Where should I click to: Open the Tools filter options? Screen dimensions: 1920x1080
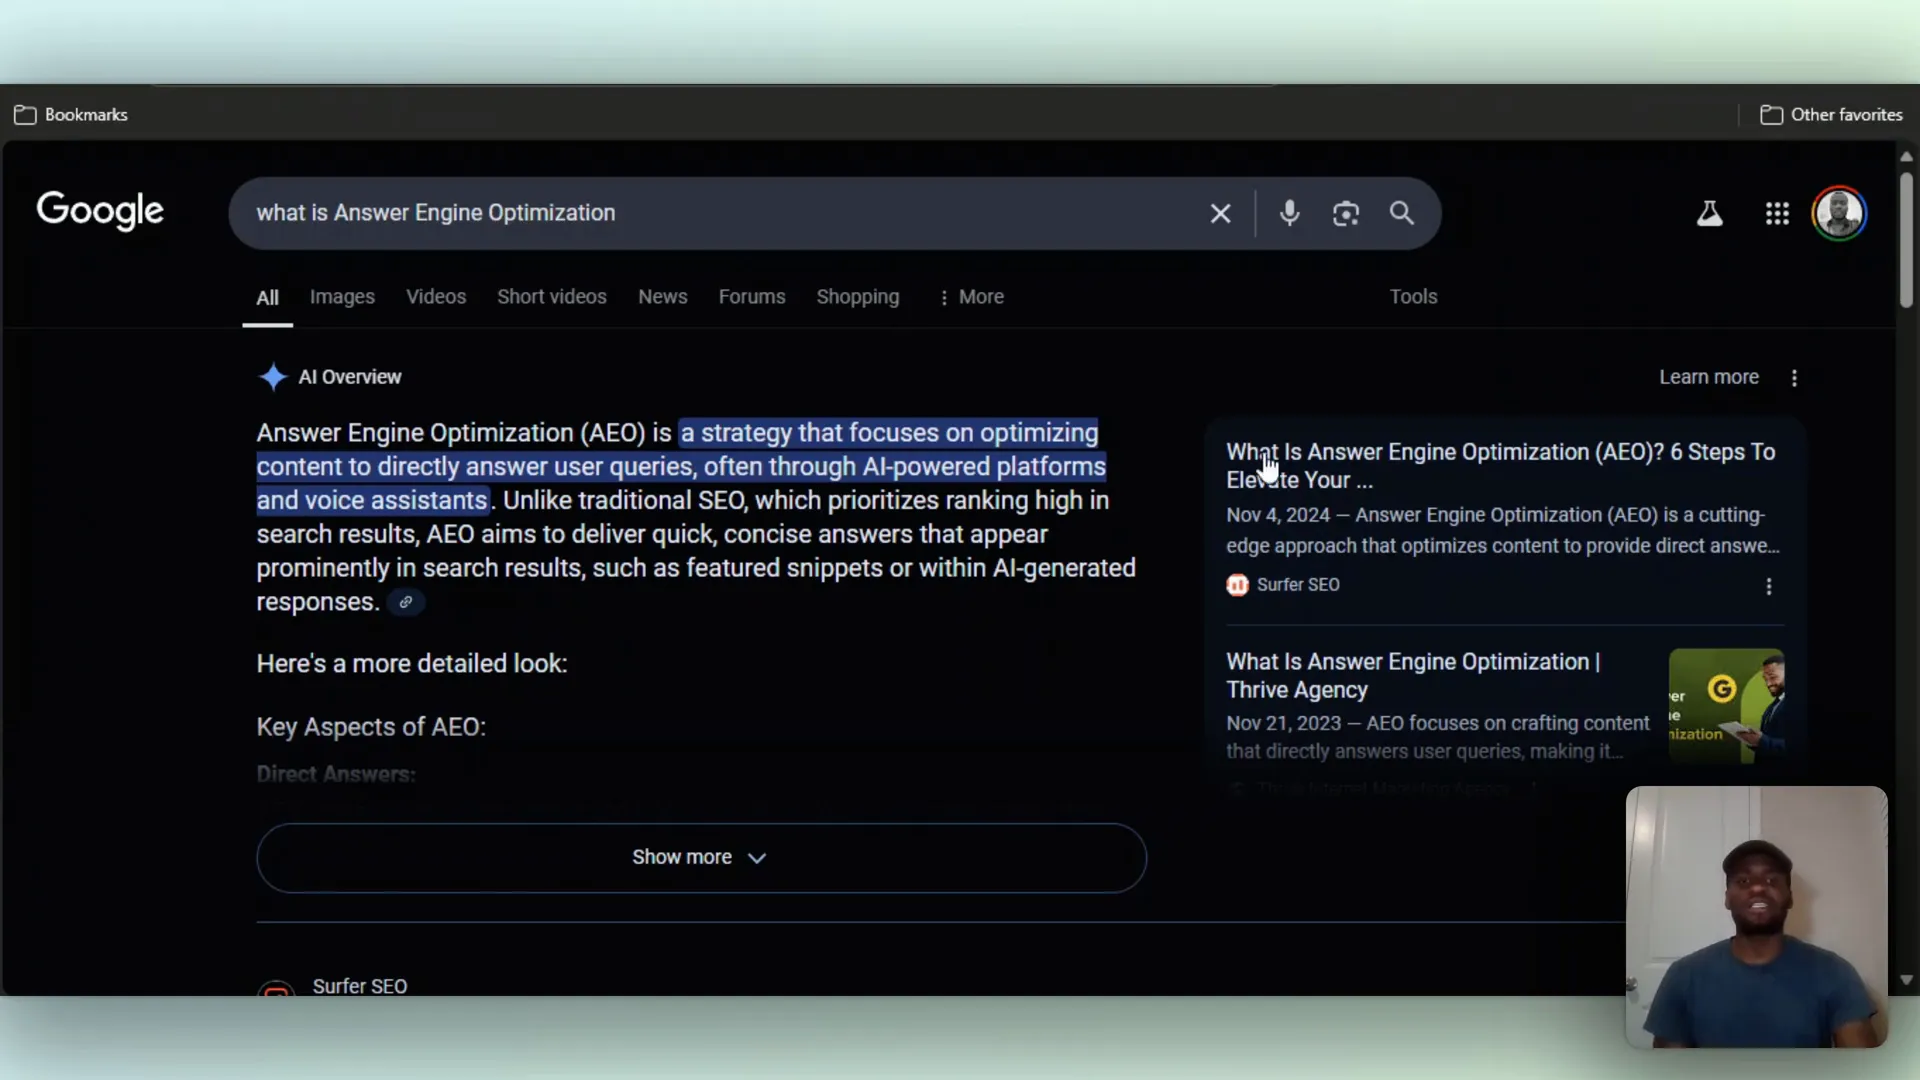pyautogui.click(x=1413, y=297)
